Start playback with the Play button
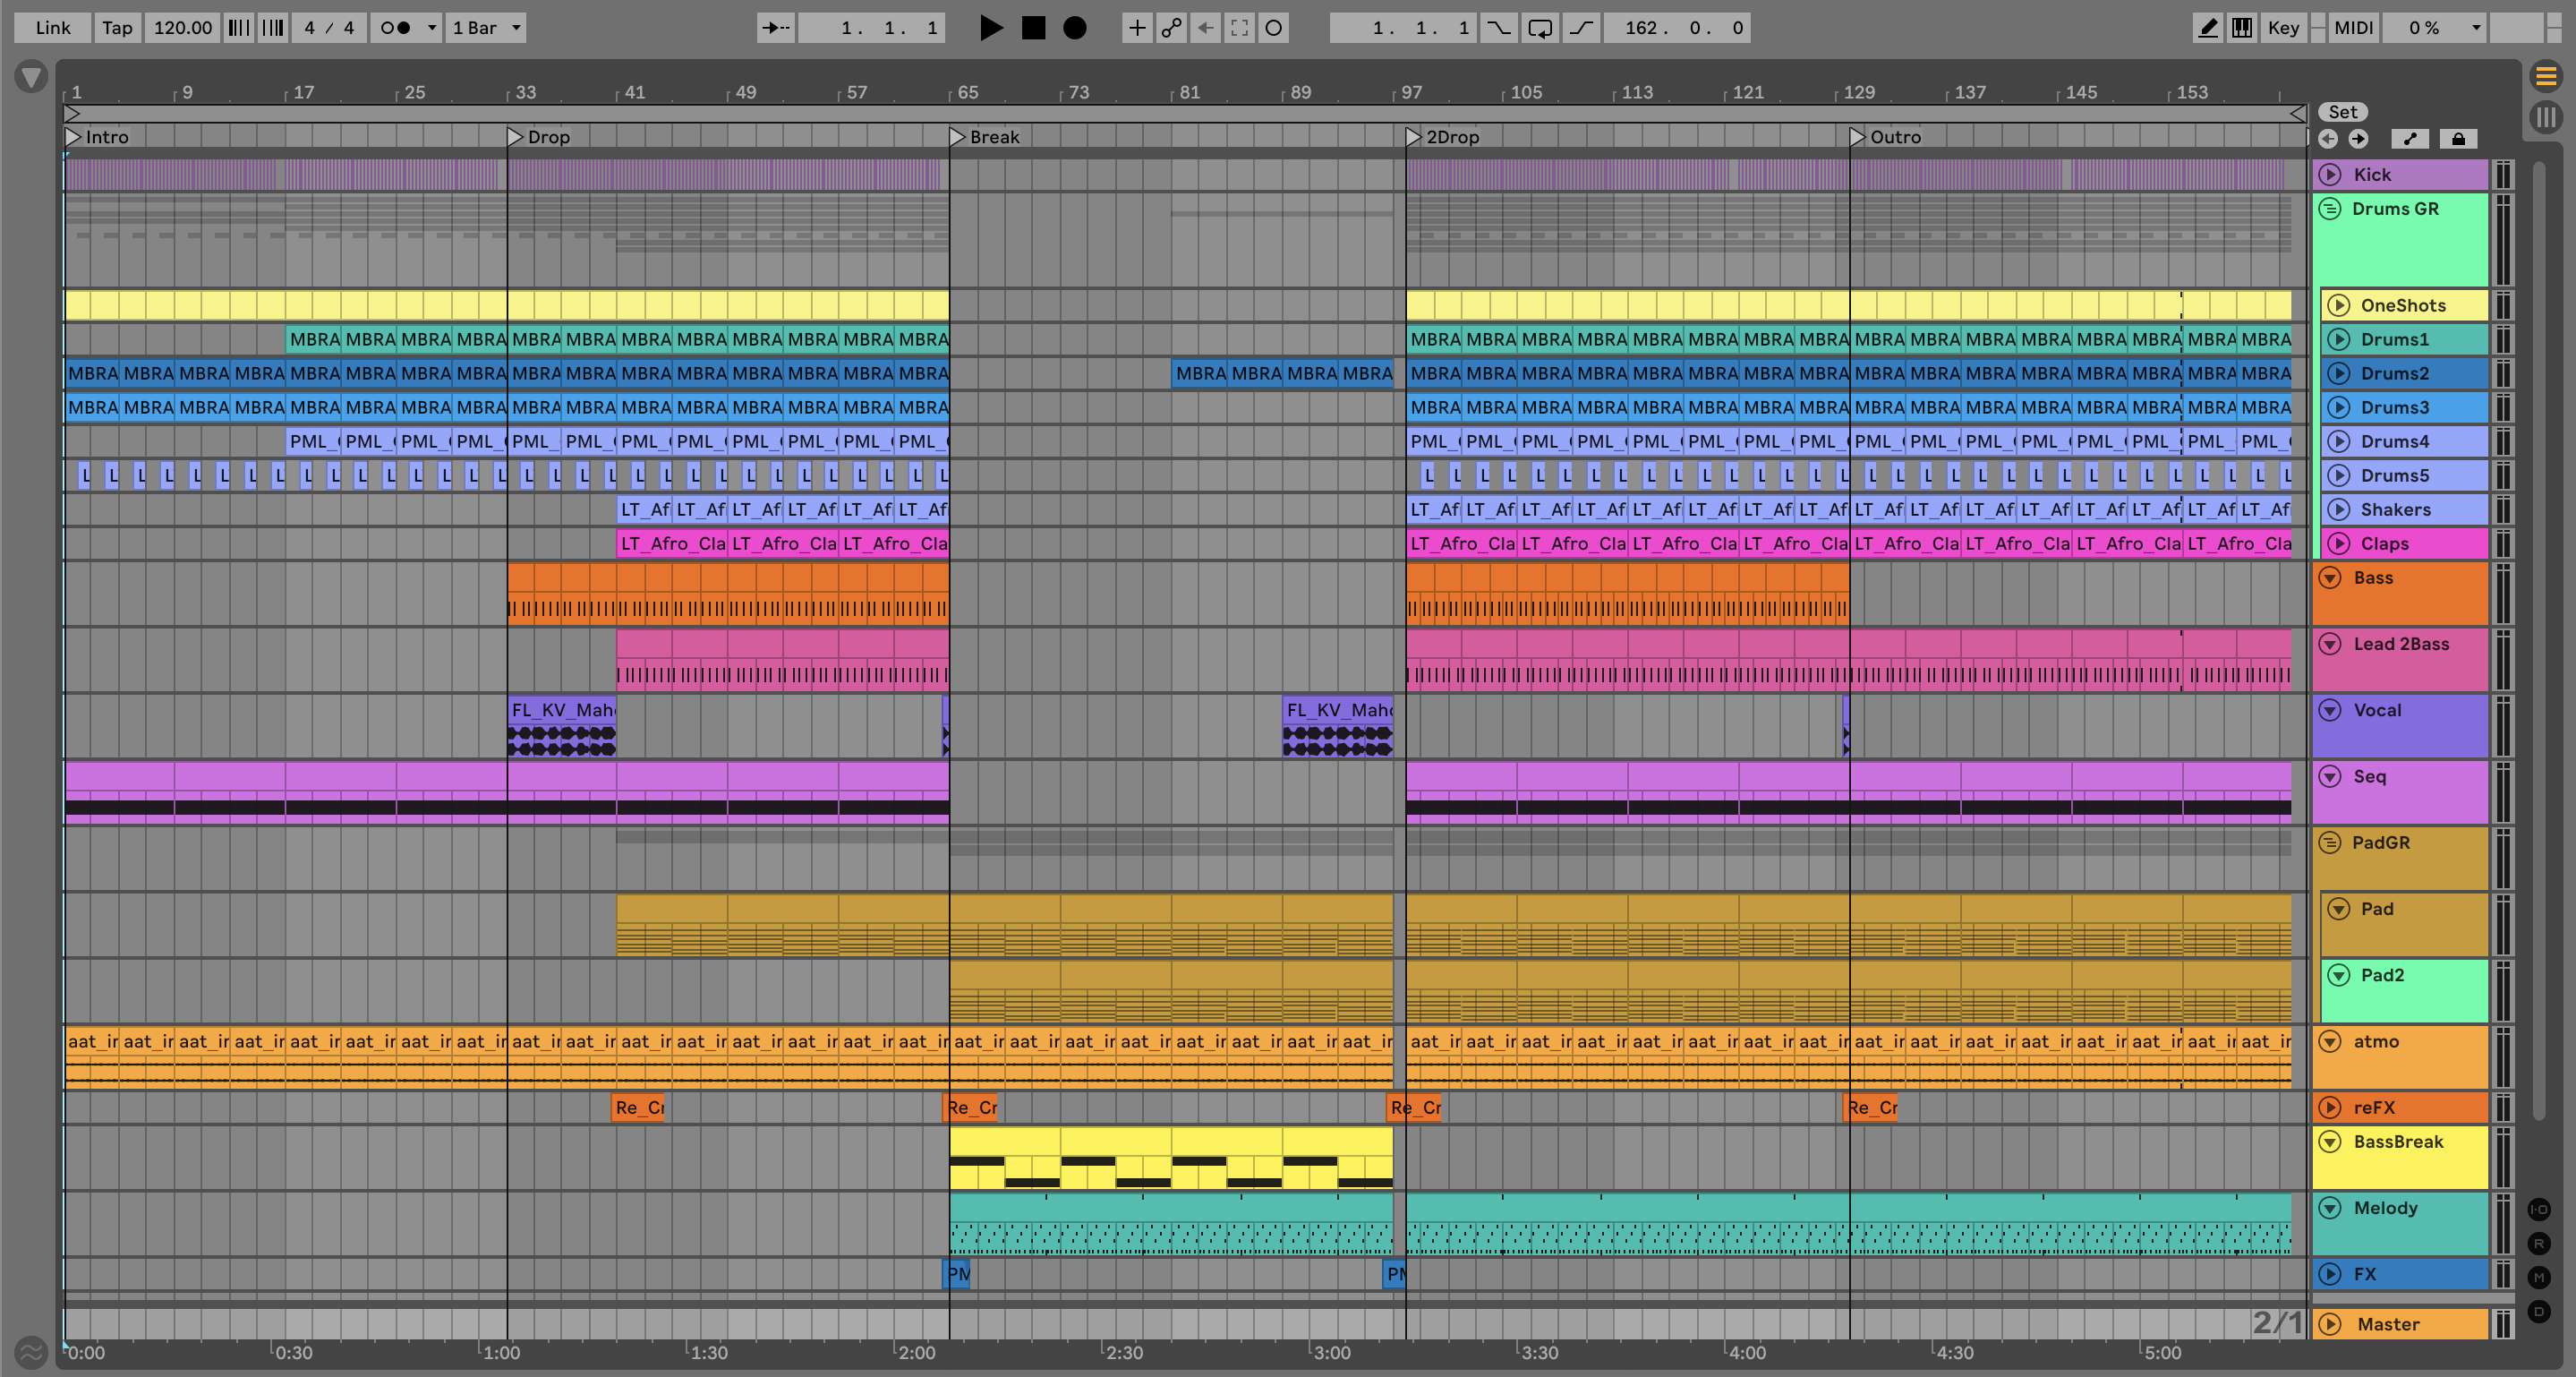2576x1377 pixels. tap(990, 28)
